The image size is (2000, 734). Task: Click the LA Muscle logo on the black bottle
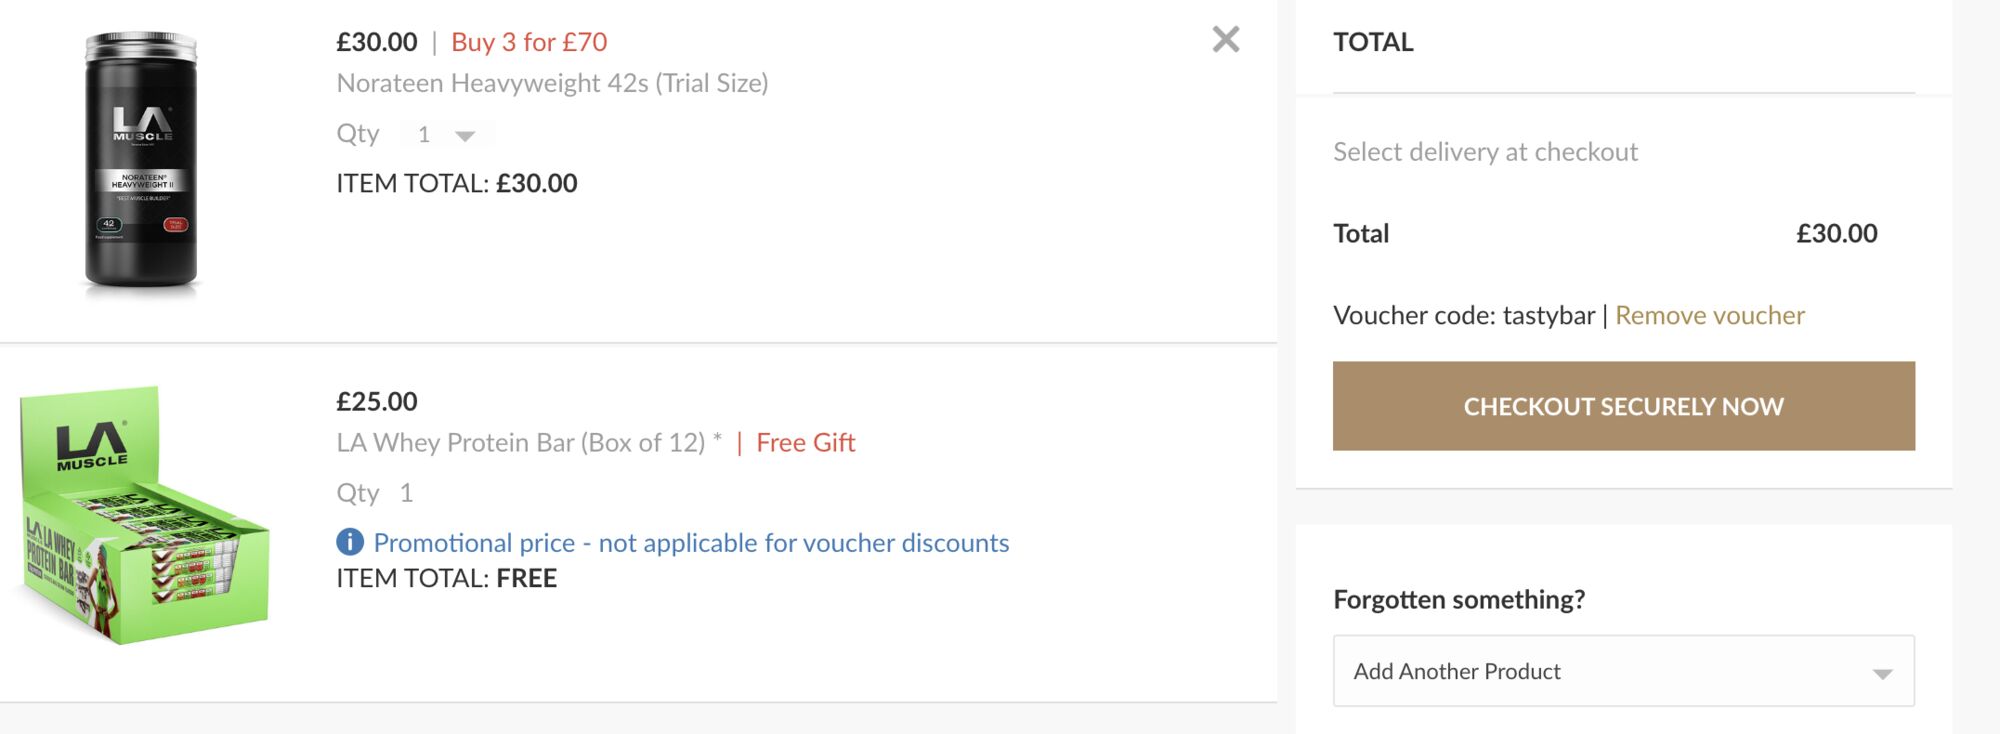tap(142, 124)
